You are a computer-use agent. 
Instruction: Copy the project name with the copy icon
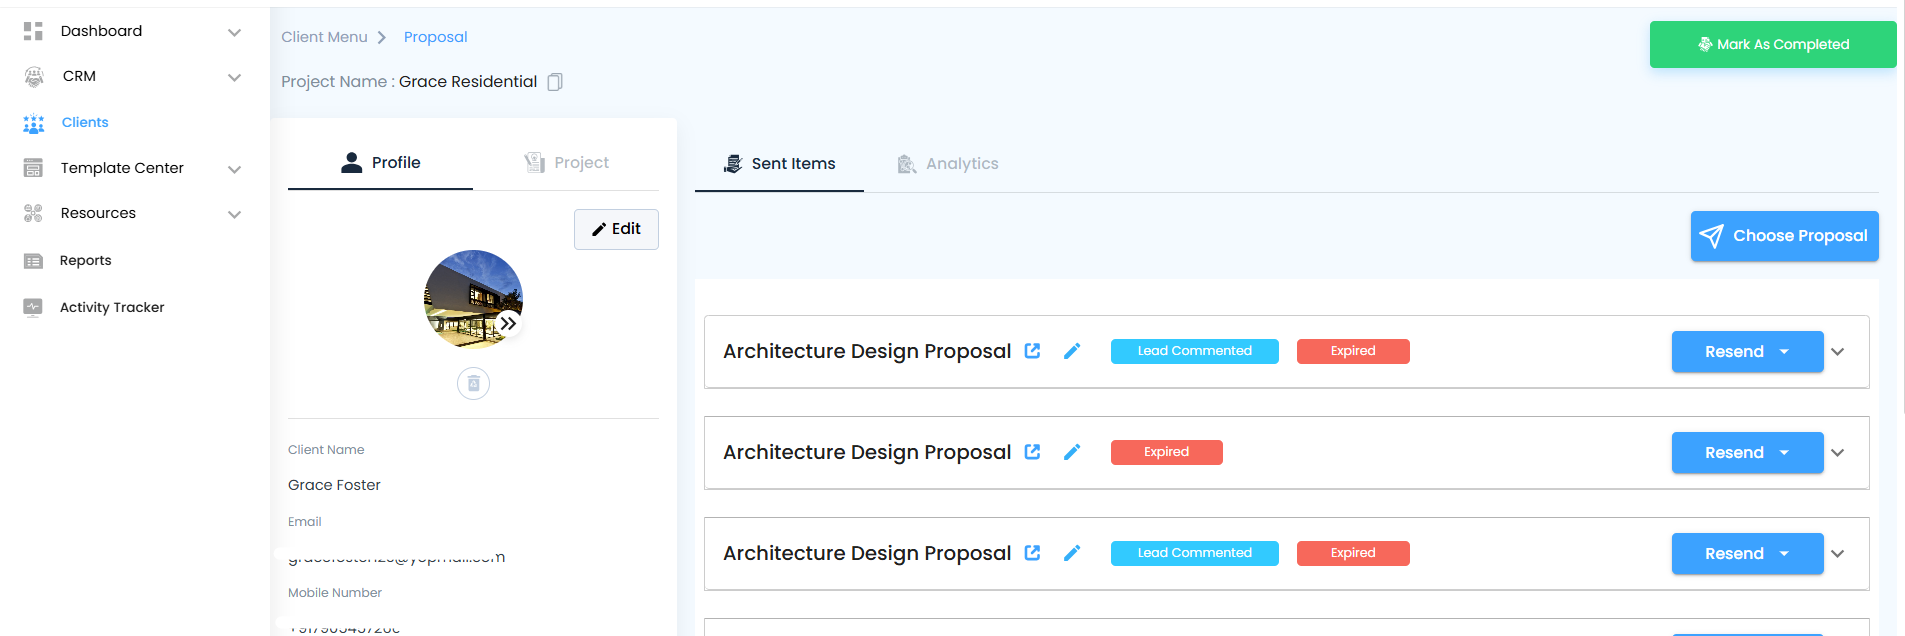[x=555, y=82]
